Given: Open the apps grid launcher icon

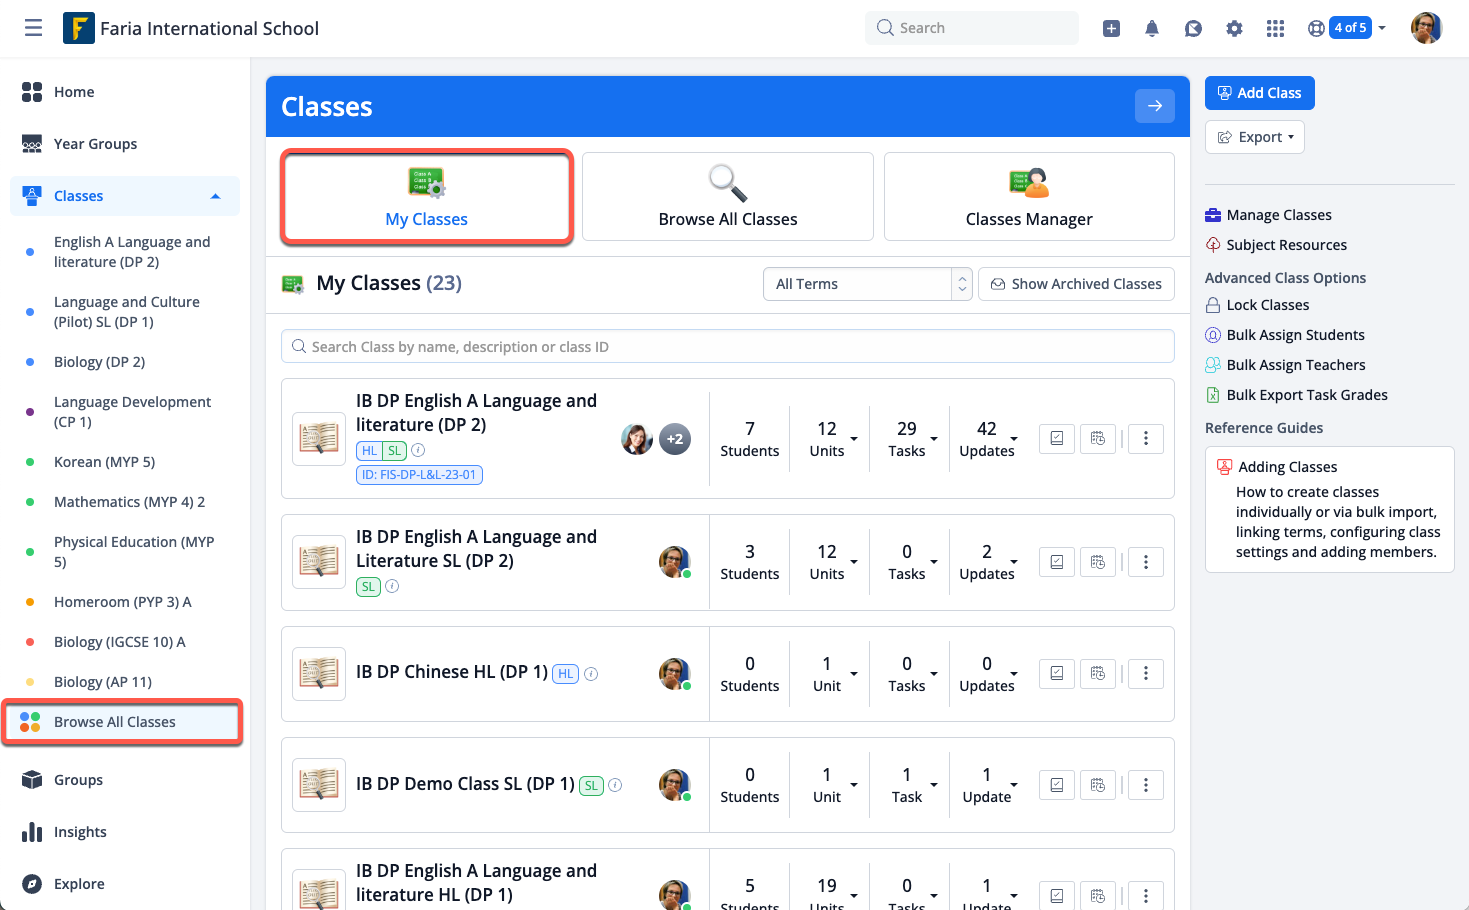Looking at the screenshot, I should pos(1275,28).
